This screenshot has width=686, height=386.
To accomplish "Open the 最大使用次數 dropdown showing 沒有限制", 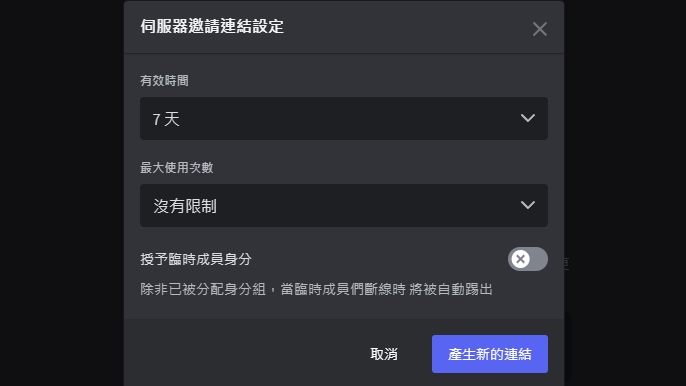I will pos(344,206).
